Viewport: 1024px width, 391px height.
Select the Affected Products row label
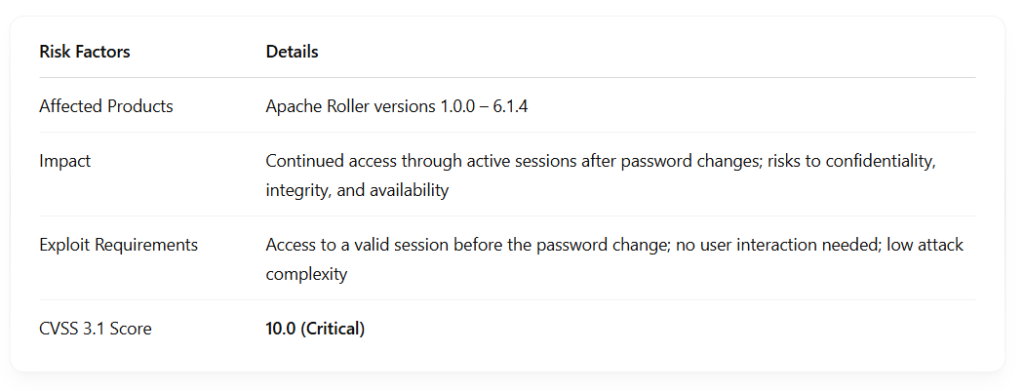tap(106, 106)
